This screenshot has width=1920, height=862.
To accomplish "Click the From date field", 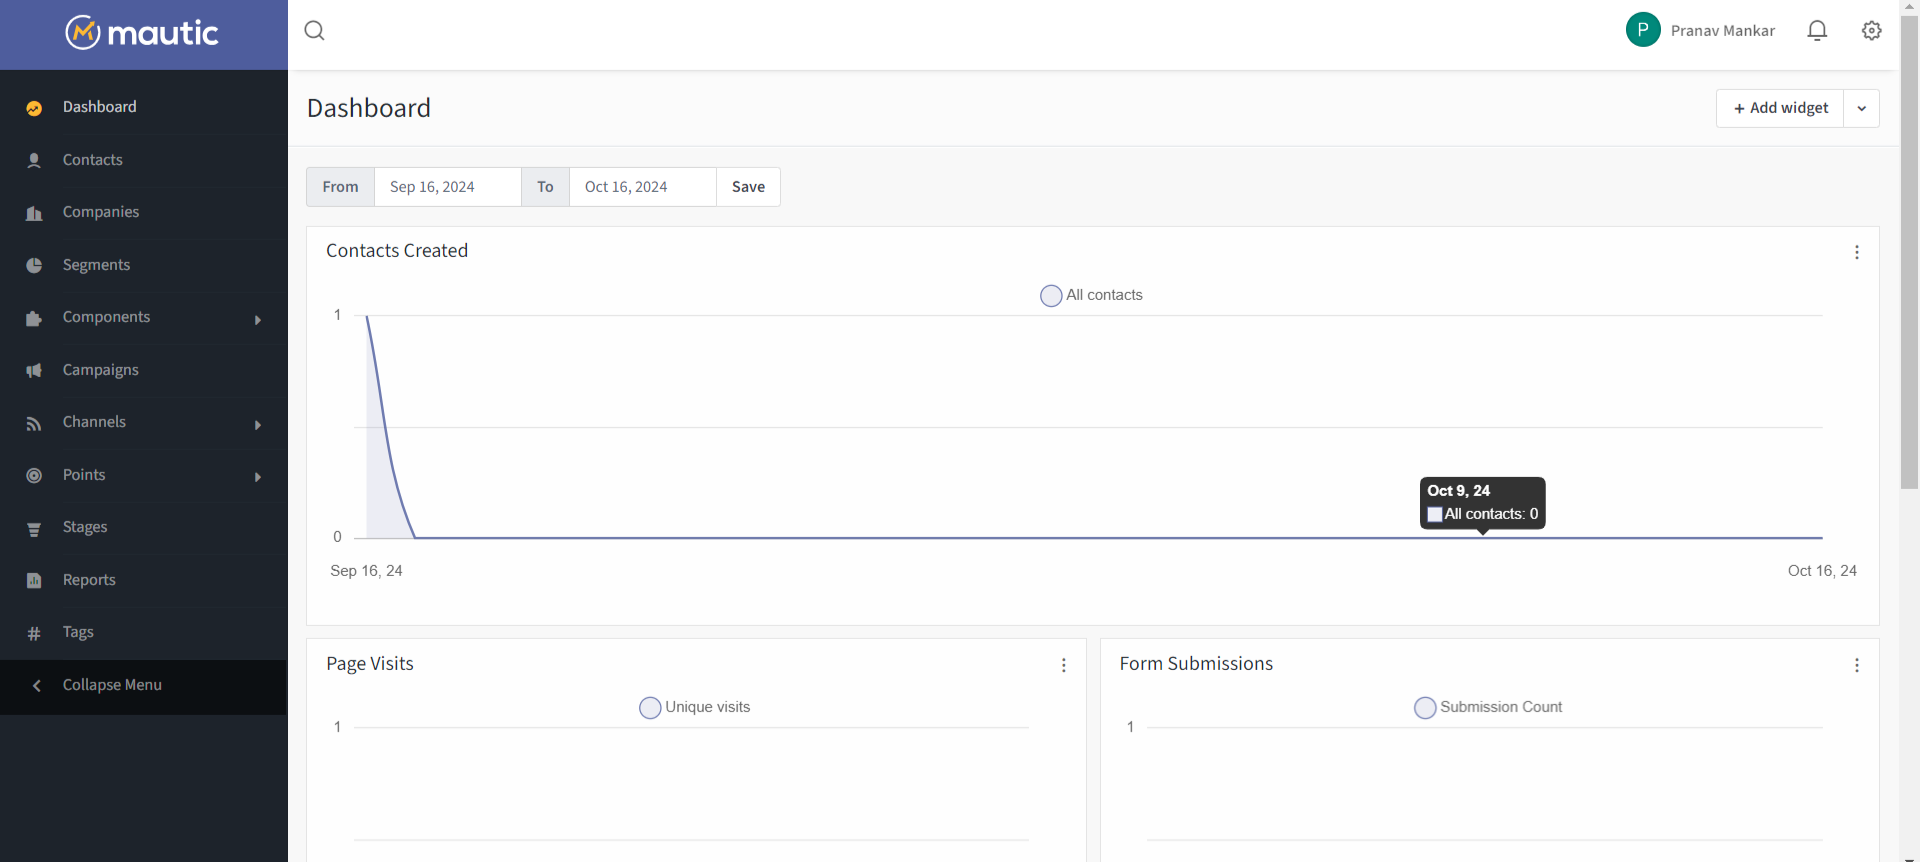I will (447, 187).
